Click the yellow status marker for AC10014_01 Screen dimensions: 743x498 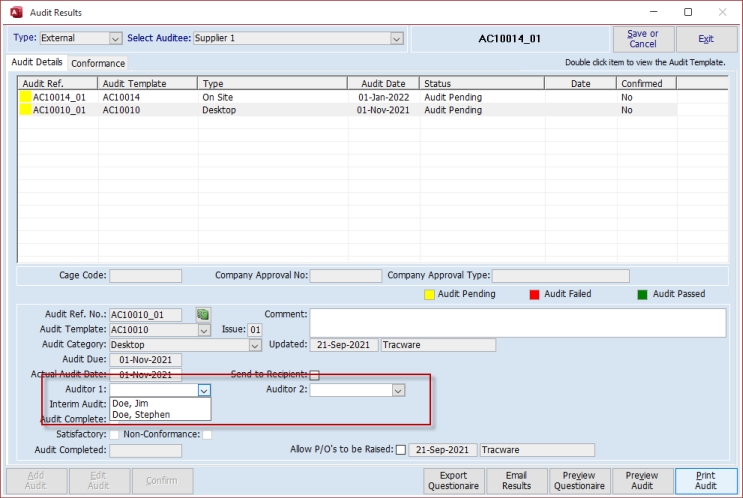[25, 98]
